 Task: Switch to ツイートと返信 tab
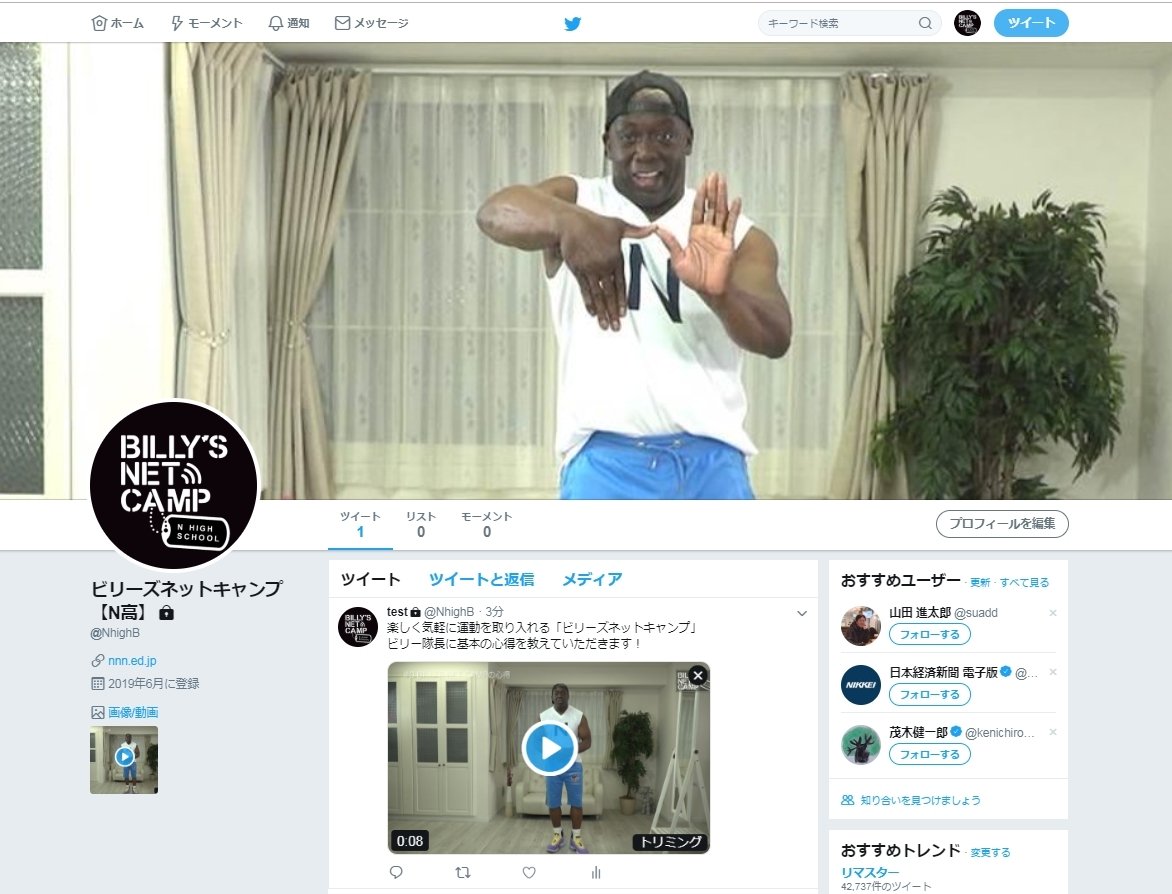tap(481, 579)
